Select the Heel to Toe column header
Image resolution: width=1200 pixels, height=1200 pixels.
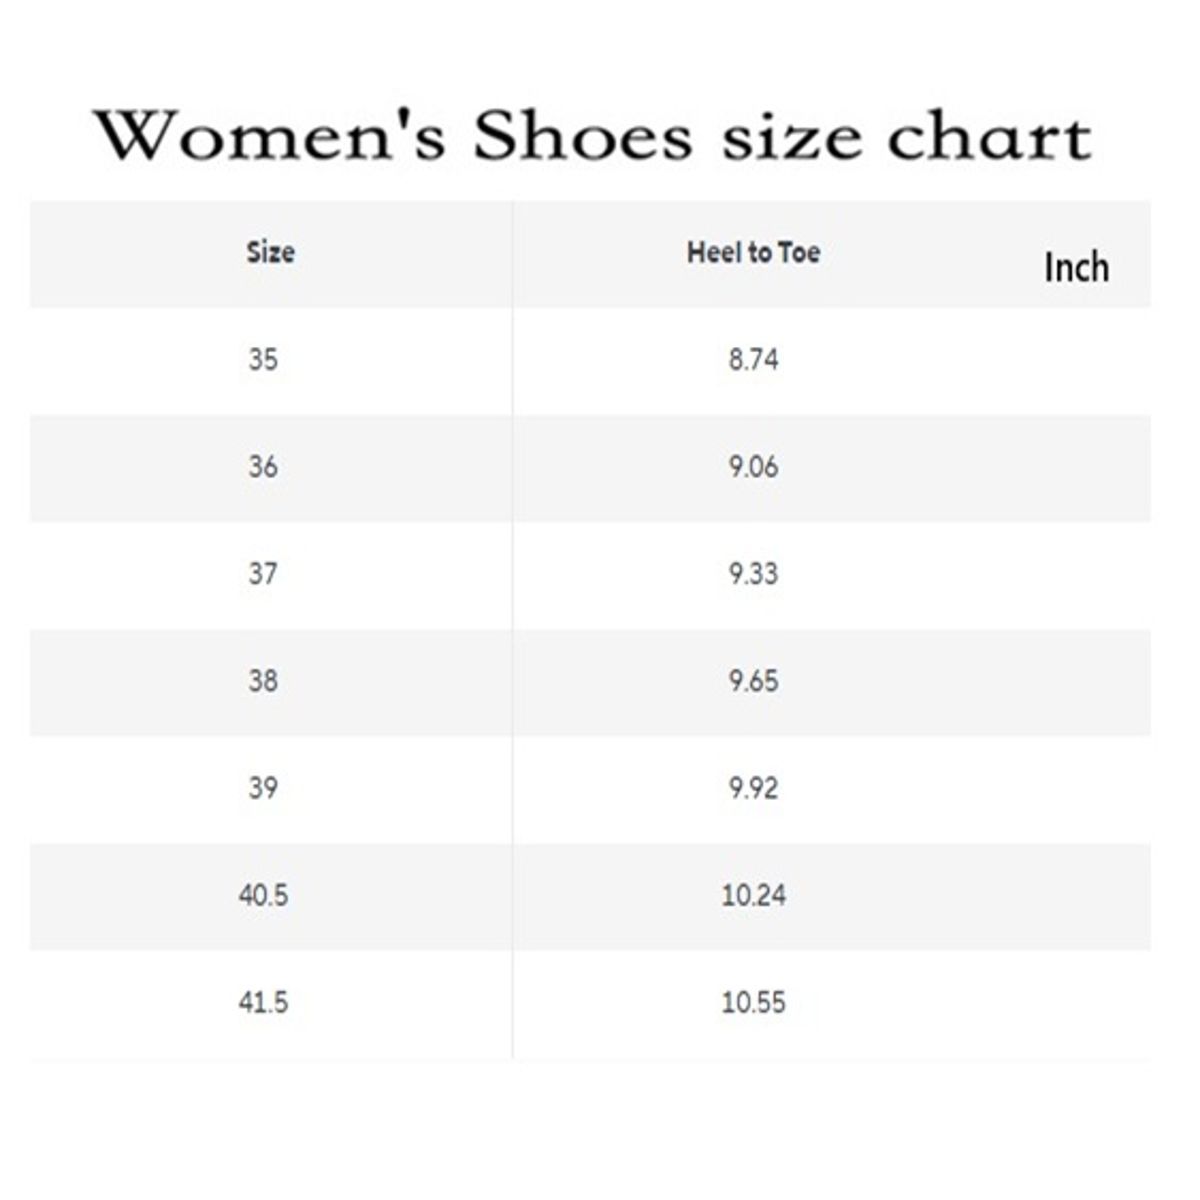(753, 252)
